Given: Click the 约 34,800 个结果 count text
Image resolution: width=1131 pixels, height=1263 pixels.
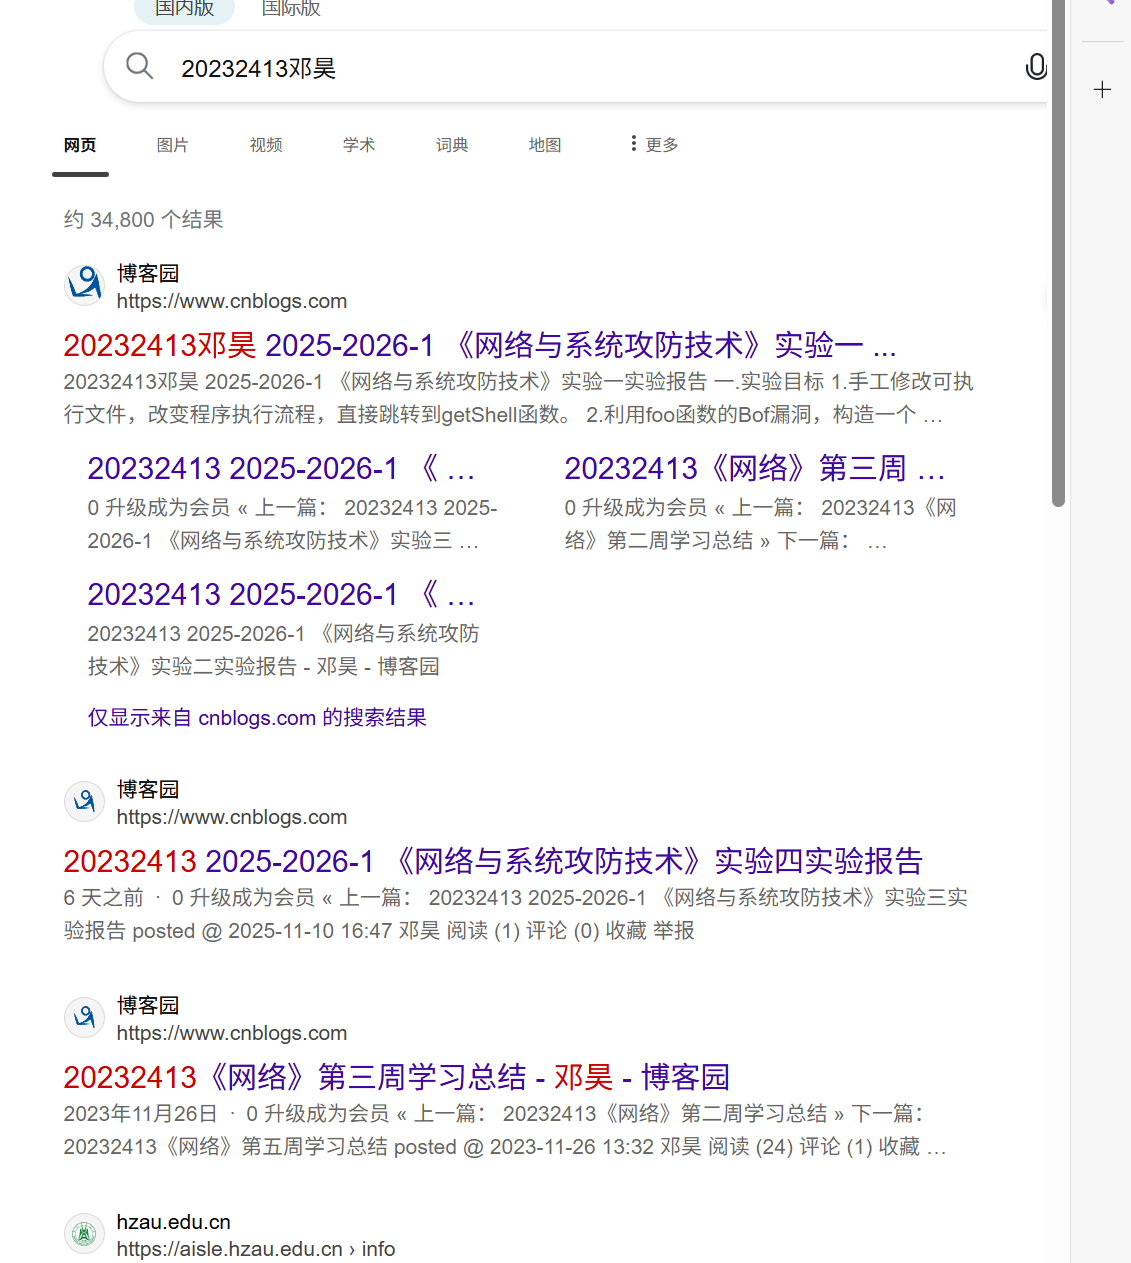Looking at the screenshot, I should click(x=143, y=219).
